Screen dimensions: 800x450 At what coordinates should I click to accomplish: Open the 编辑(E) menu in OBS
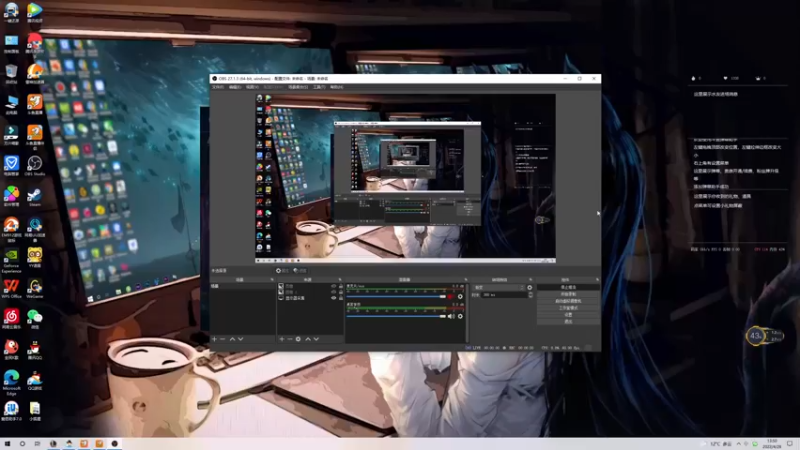(x=235, y=87)
